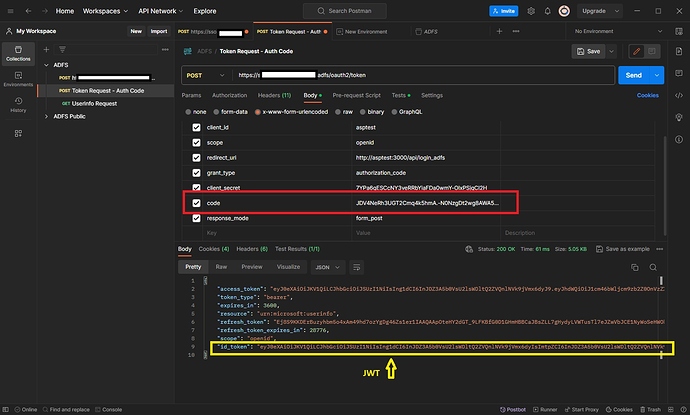The width and height of the screenshot is (690, 415).
Task: Open the settings gear icon
Action: point(531,11)
